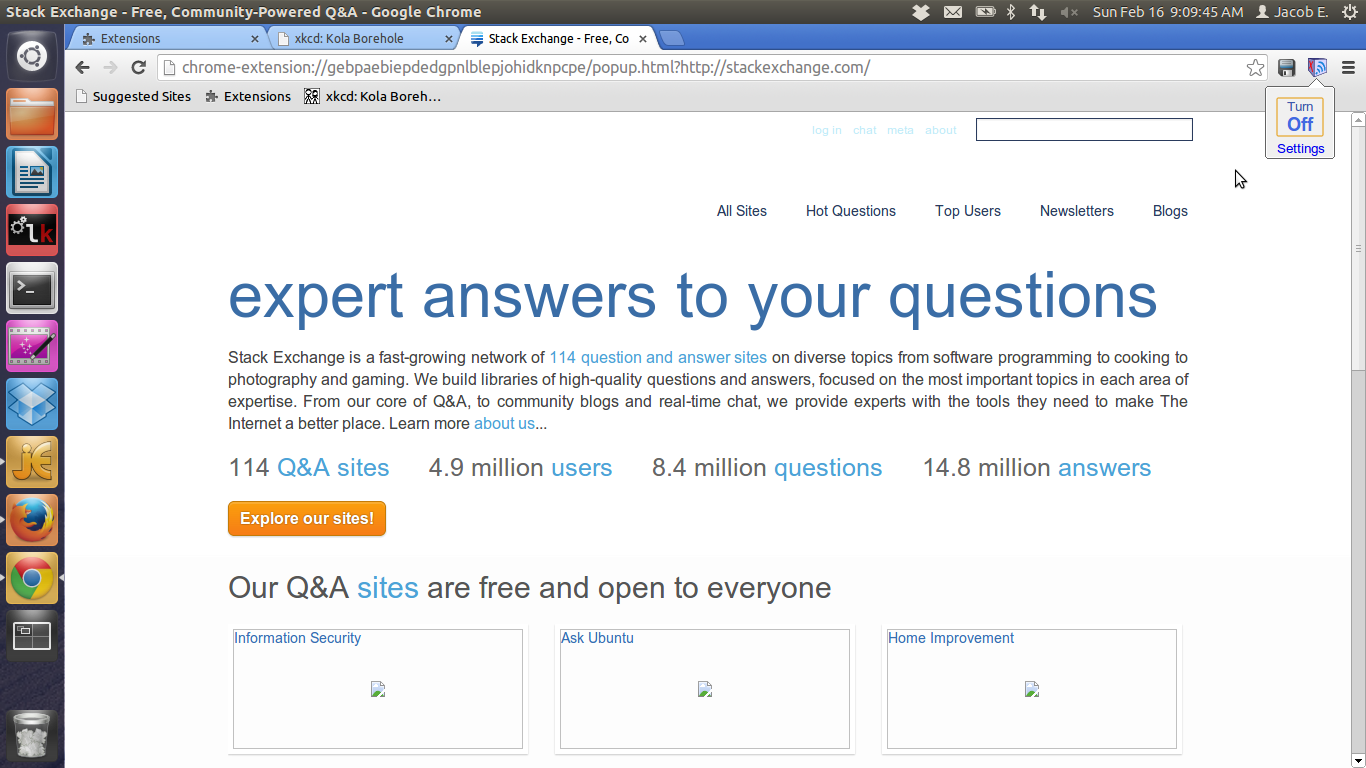Open Dropbox from the launcher
1366x768 pixels.
pyautogui.click(x=32, y=404)
